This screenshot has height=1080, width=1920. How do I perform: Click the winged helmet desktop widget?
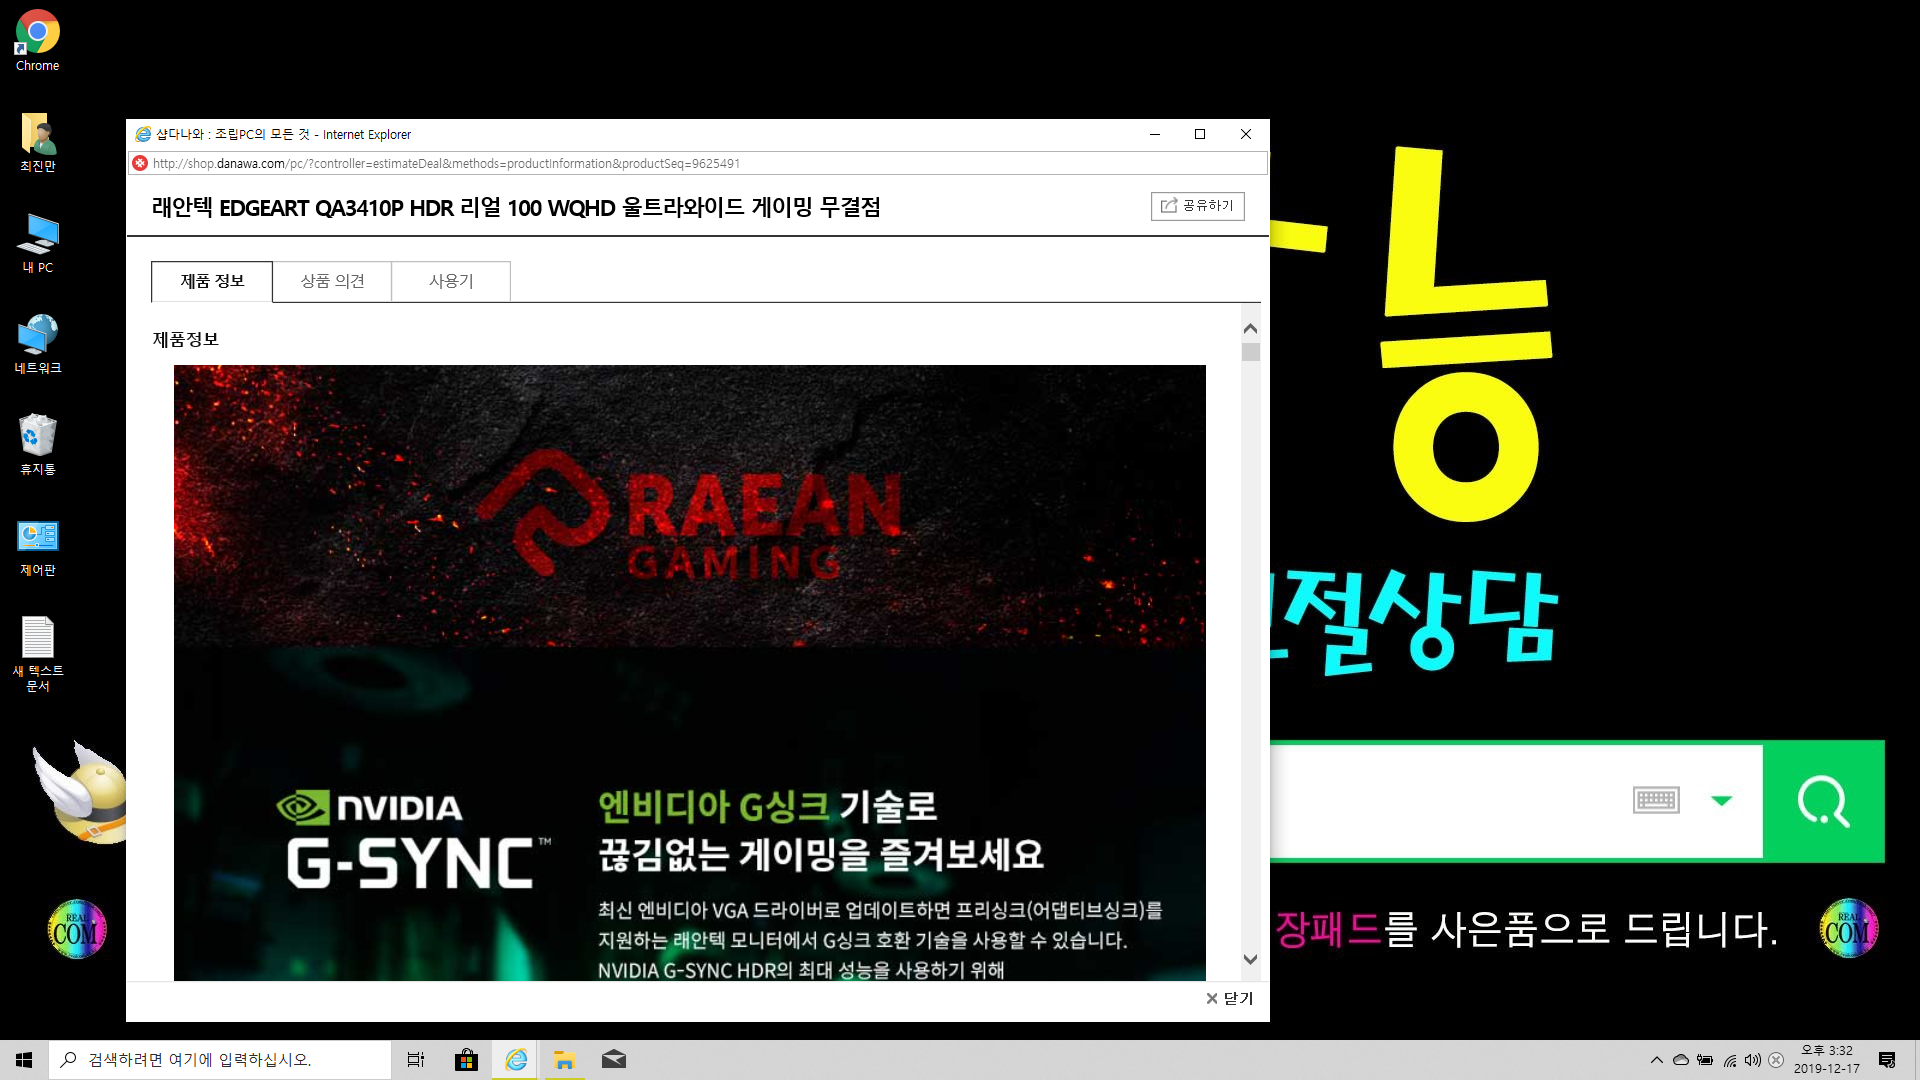pyautogui.click(x=80, y=793)
